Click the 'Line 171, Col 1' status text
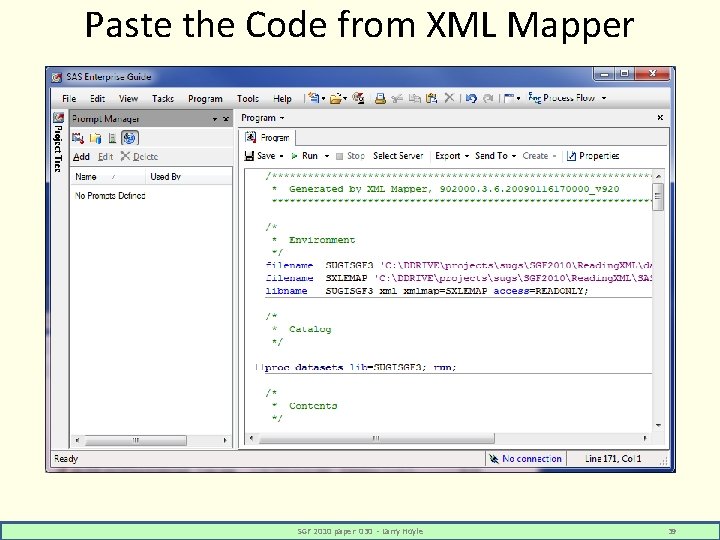The width and height of the screenshot is (720, 540). point(613,458)
